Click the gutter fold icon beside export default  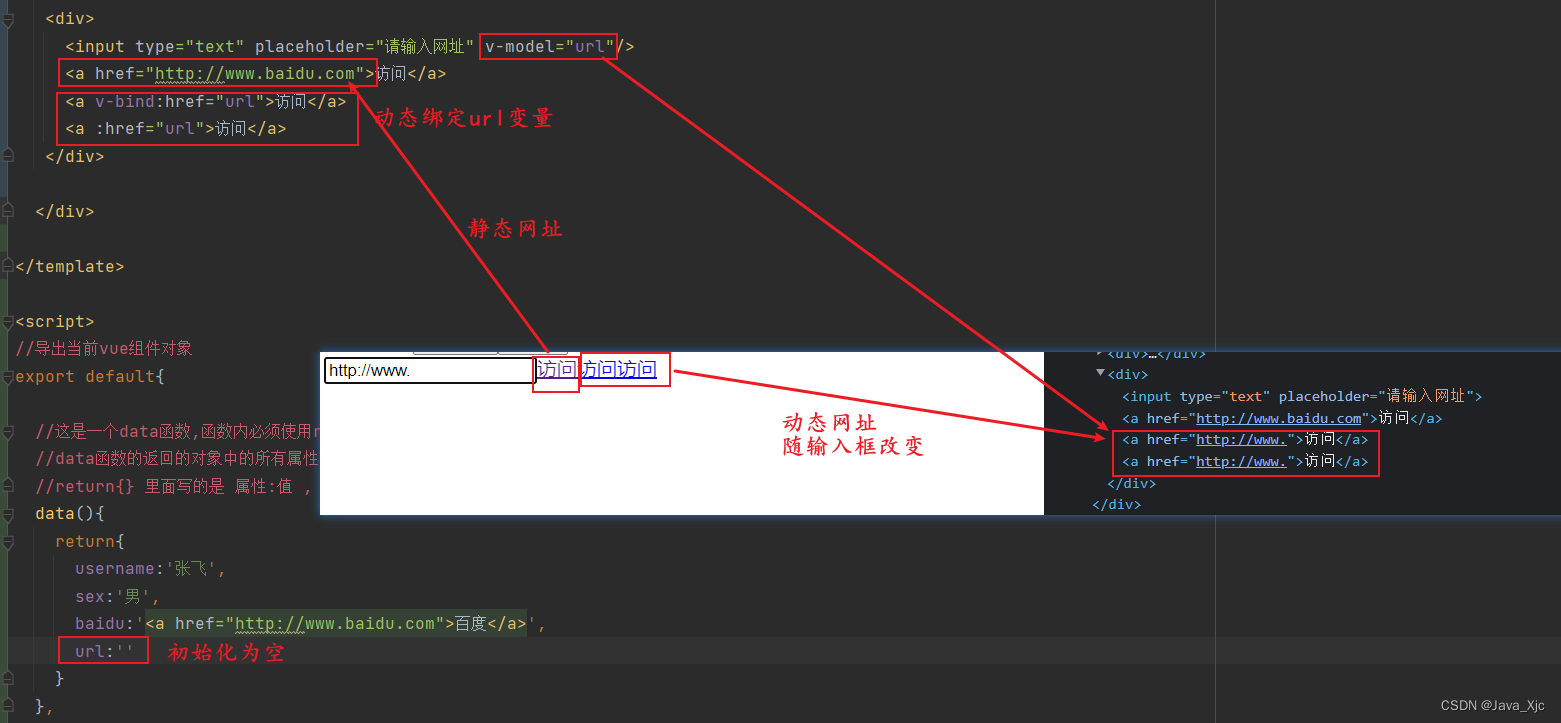(x=8, y=375)
